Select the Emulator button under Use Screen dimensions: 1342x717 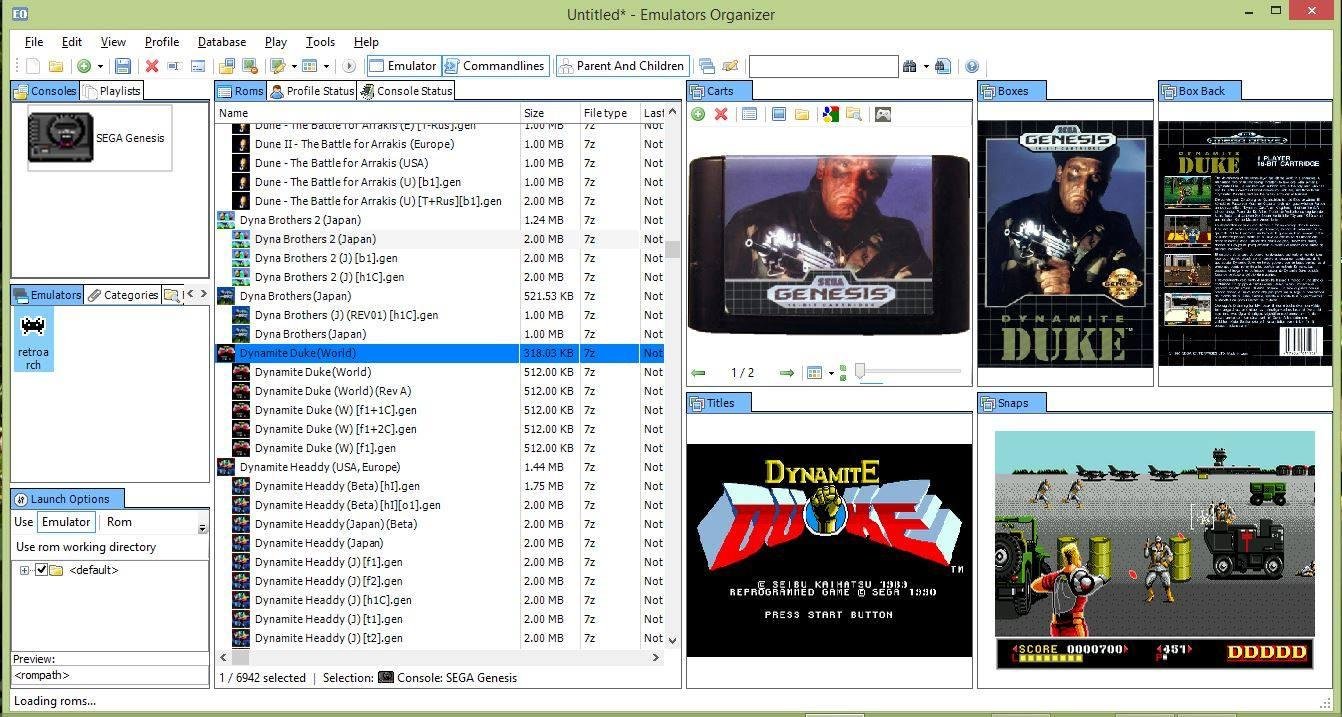pos(65,521)
